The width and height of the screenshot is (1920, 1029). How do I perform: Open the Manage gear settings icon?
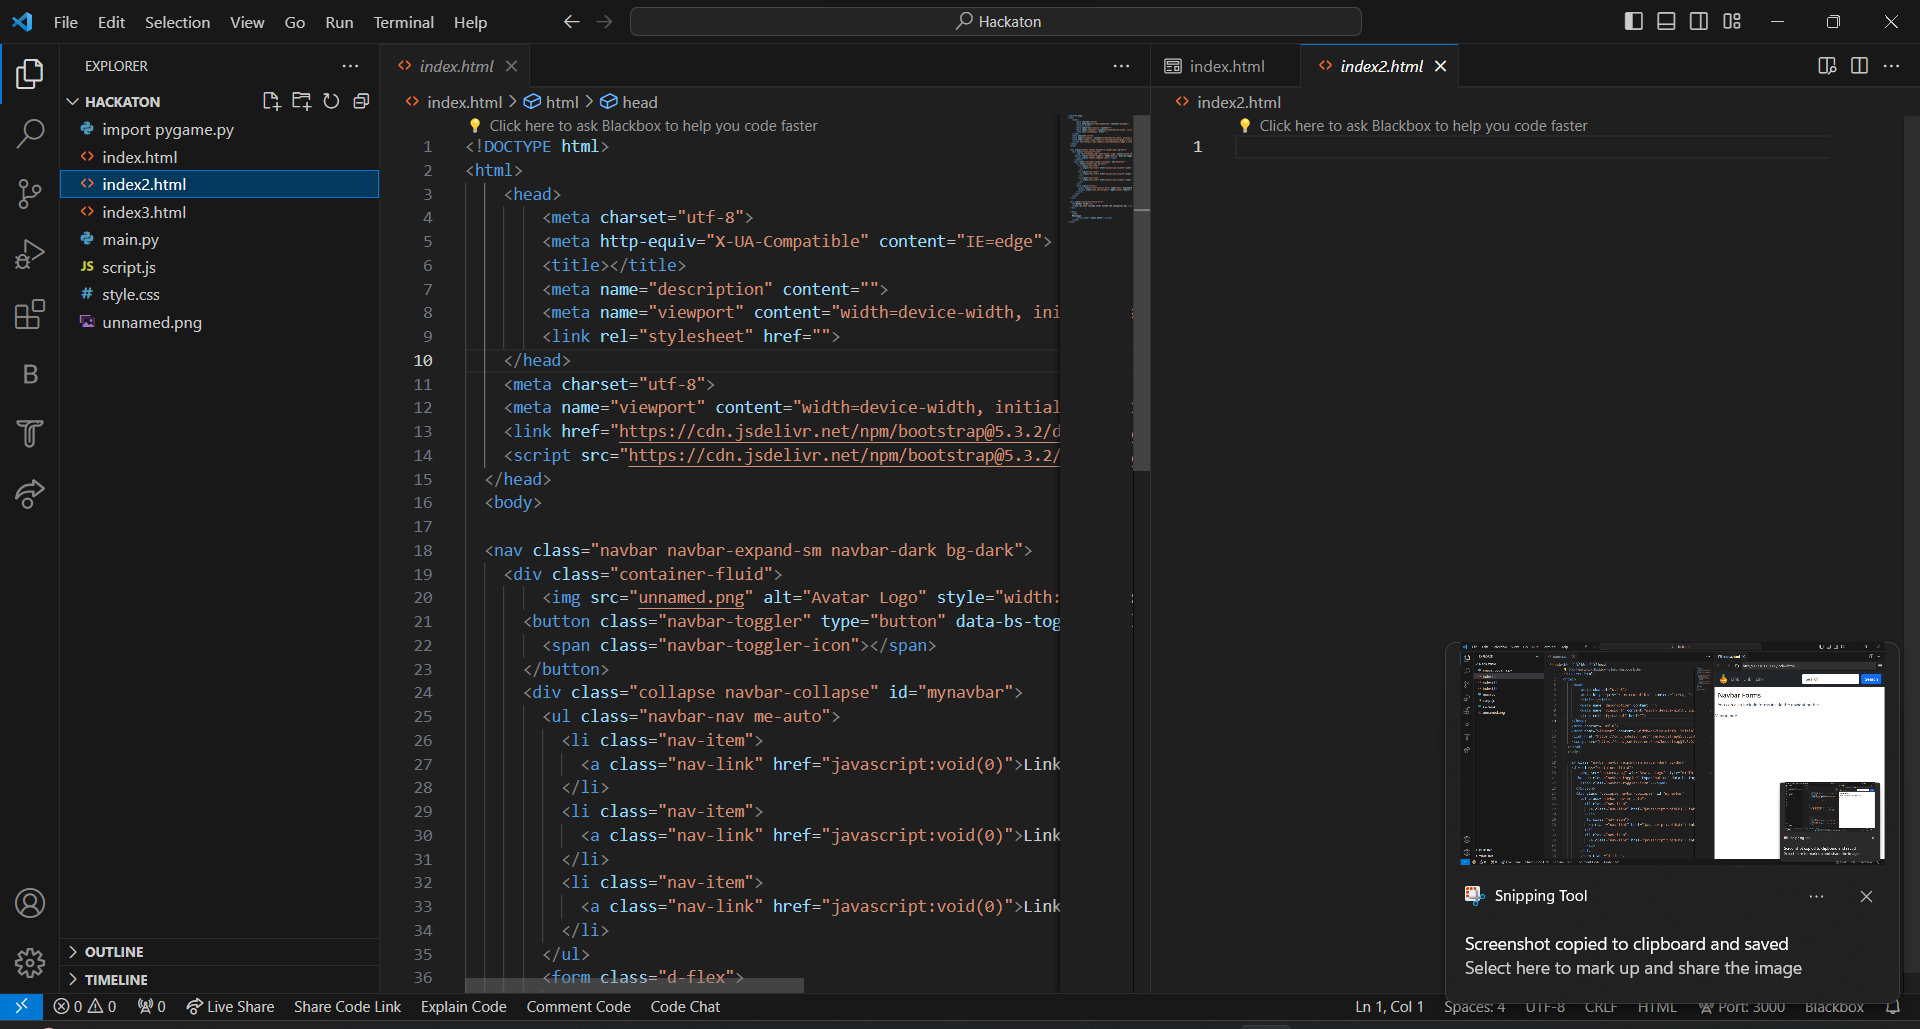tap(30, 962)
